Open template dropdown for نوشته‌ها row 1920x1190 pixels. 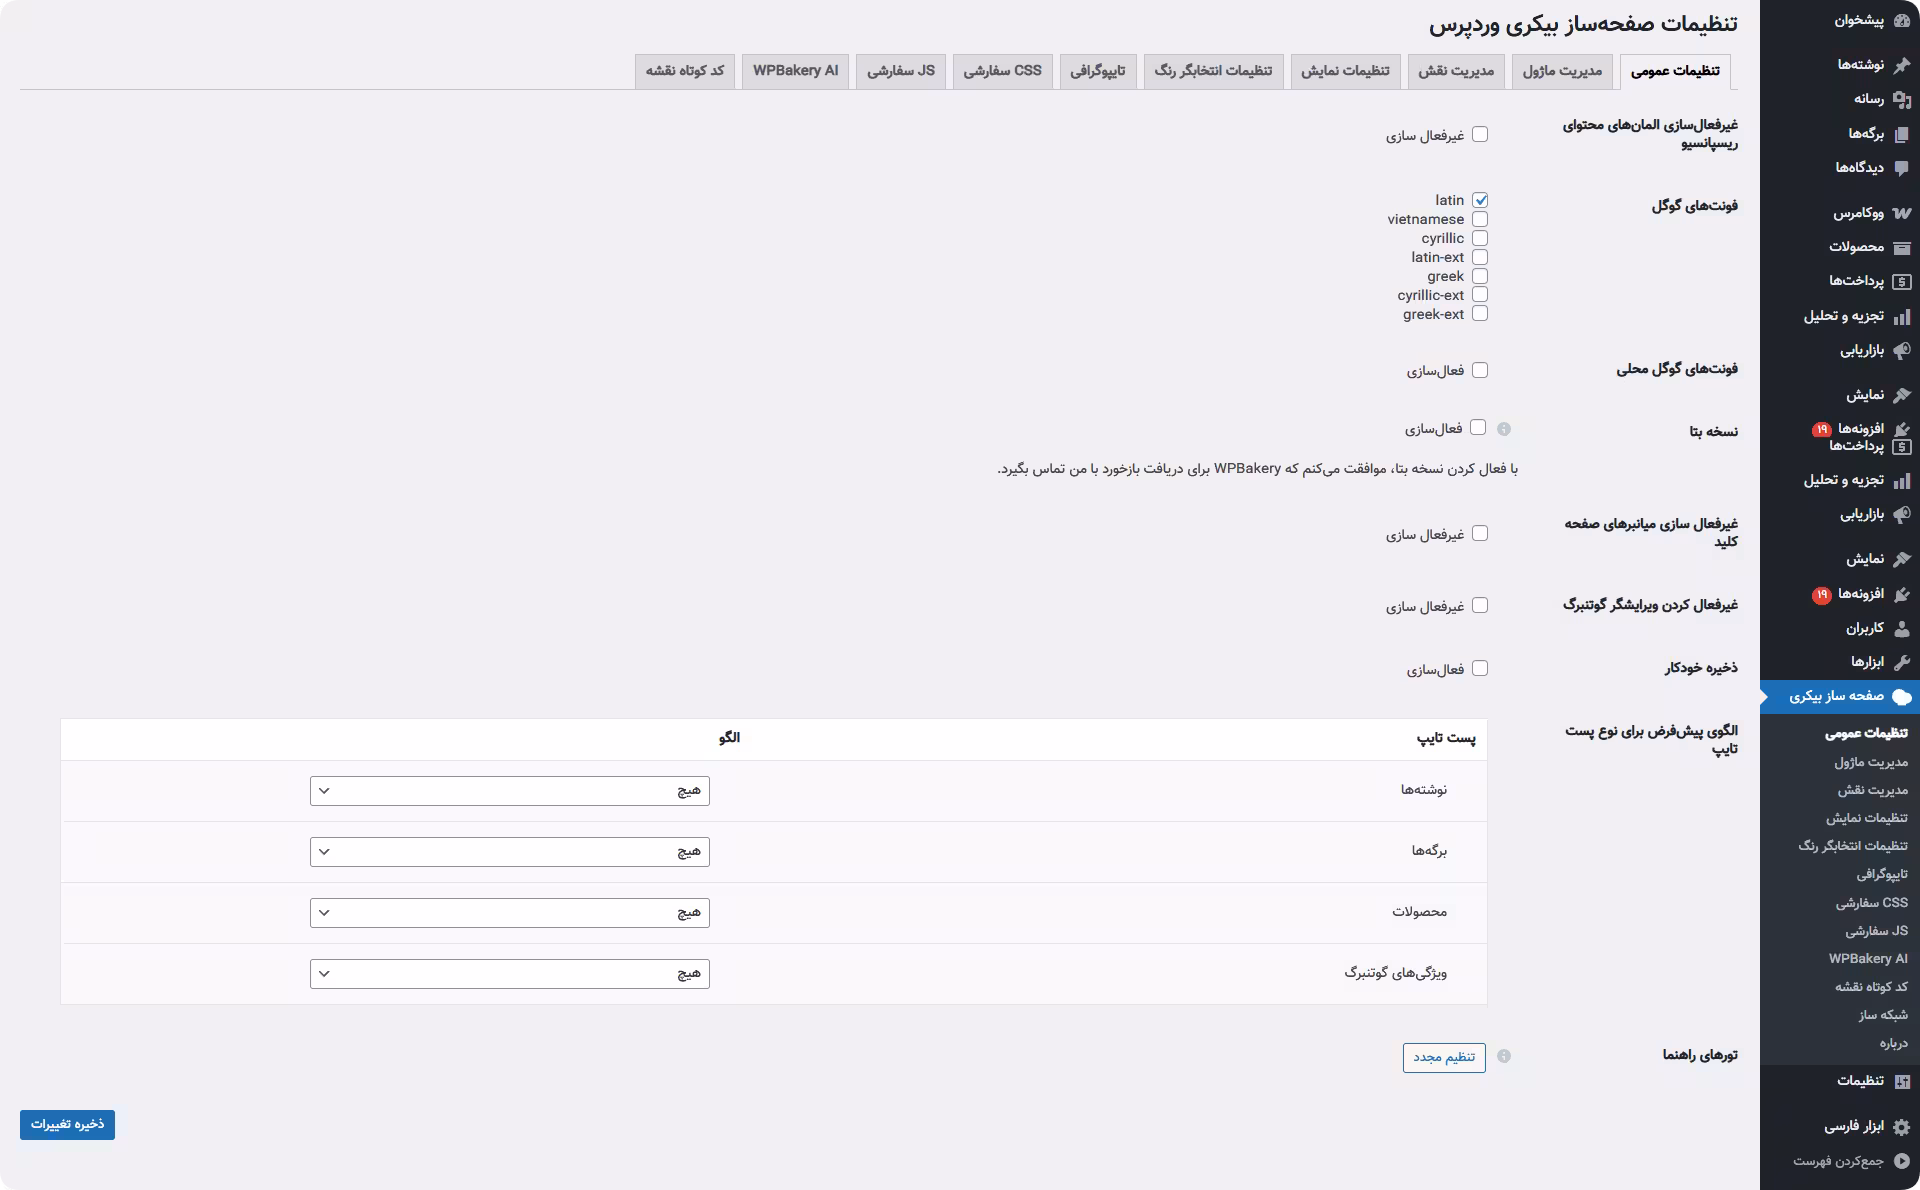510,791
